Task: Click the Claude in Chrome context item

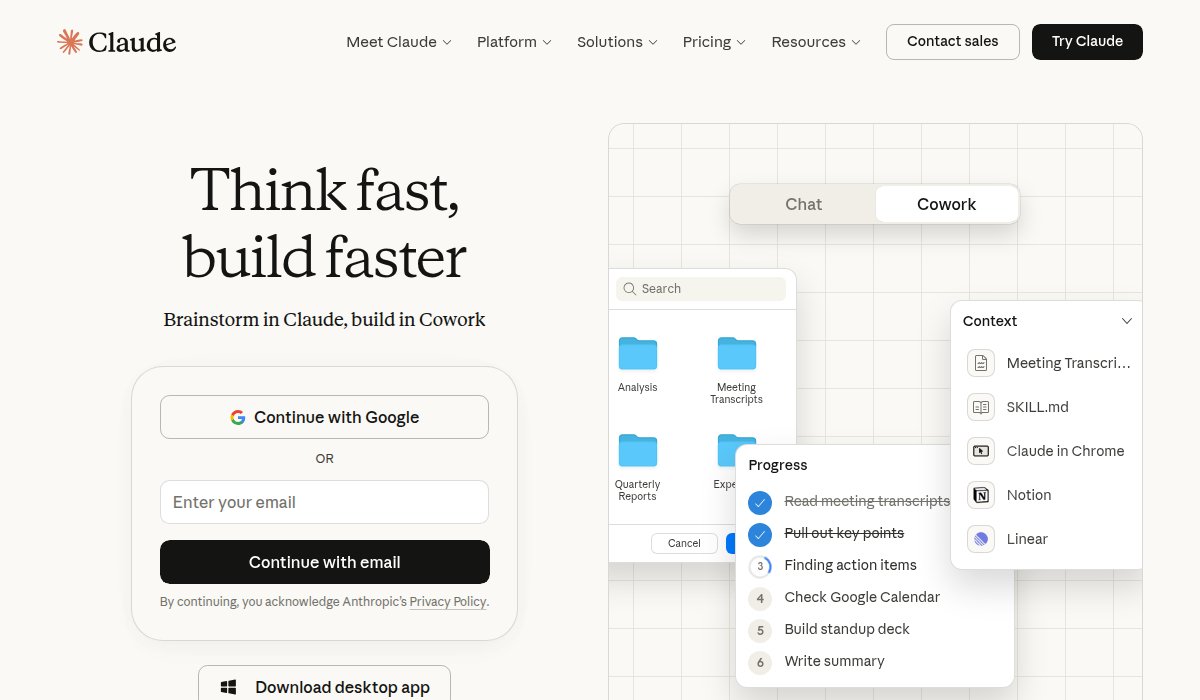Action: [1065, 451]
